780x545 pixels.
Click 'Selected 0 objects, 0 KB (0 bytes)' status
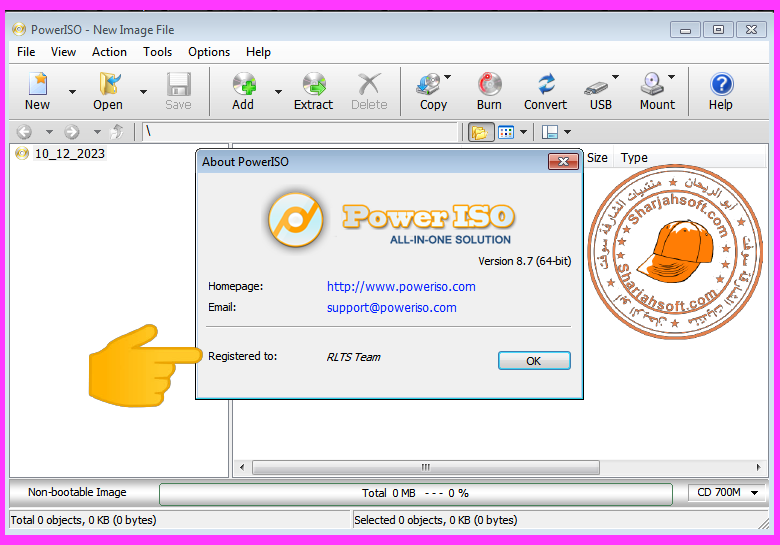tap(435, 520)
